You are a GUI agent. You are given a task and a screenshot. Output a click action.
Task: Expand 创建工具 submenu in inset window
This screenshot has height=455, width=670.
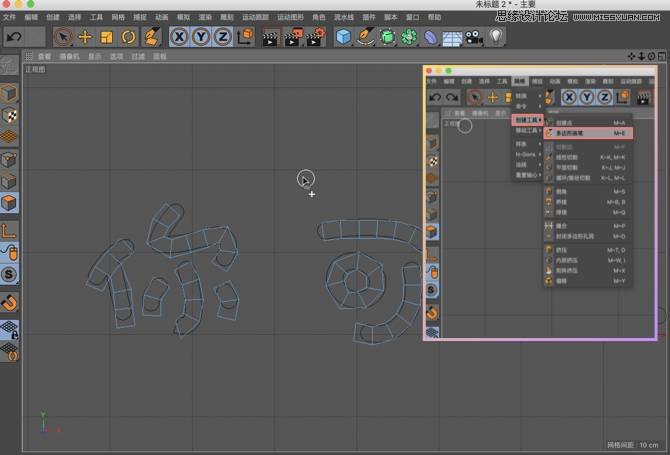click(528, 120)
